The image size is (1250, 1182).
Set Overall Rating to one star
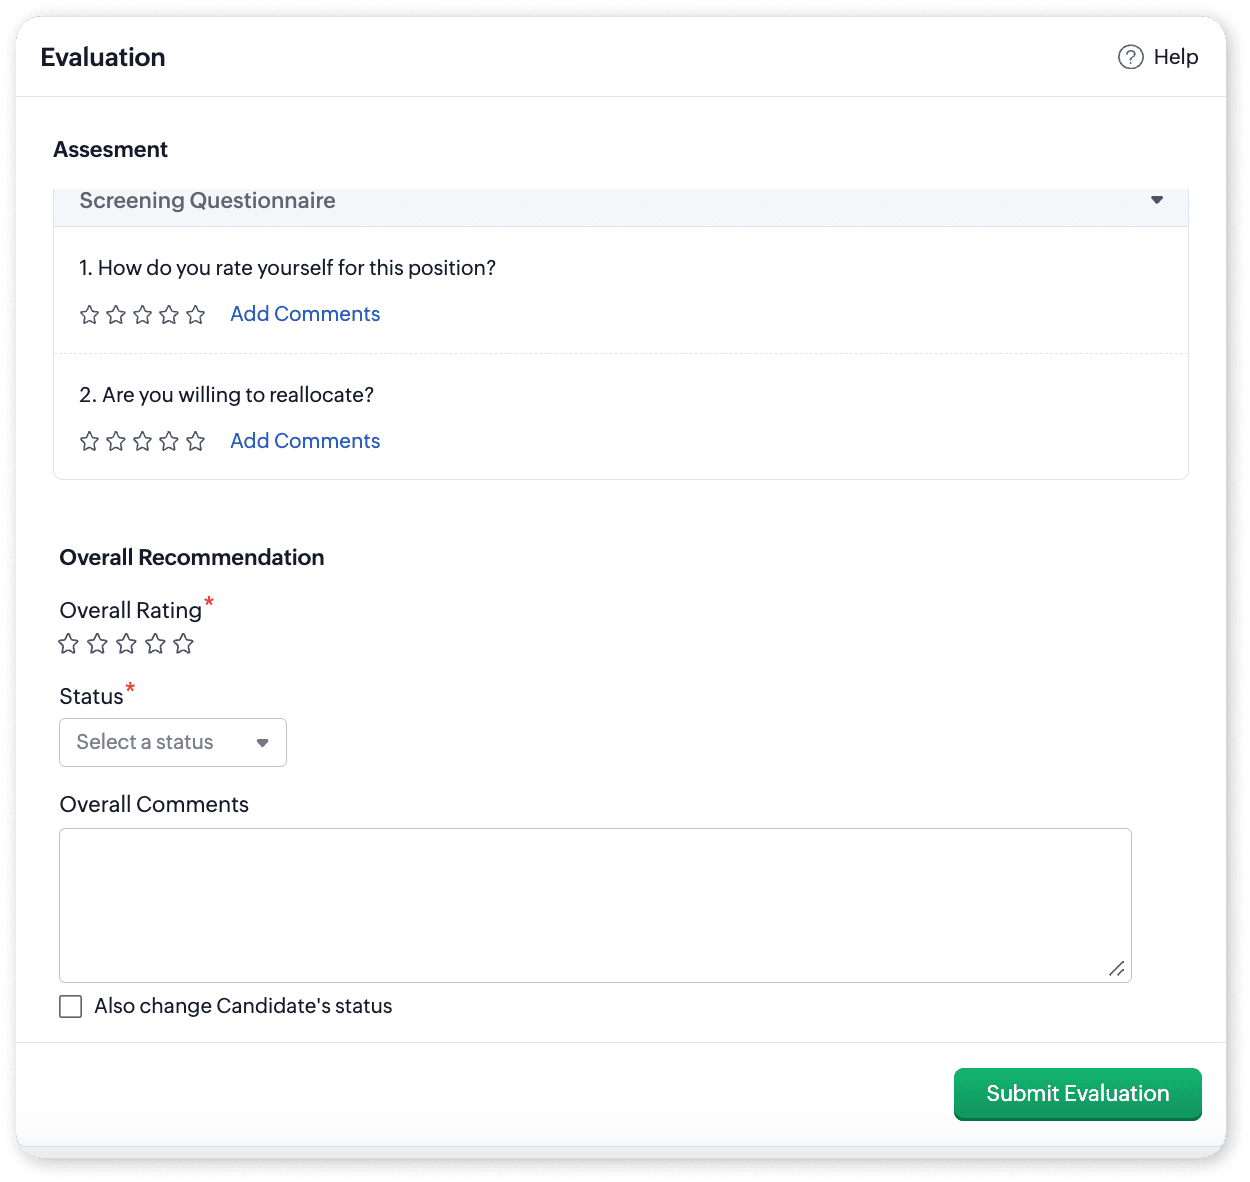click(68, 644)
